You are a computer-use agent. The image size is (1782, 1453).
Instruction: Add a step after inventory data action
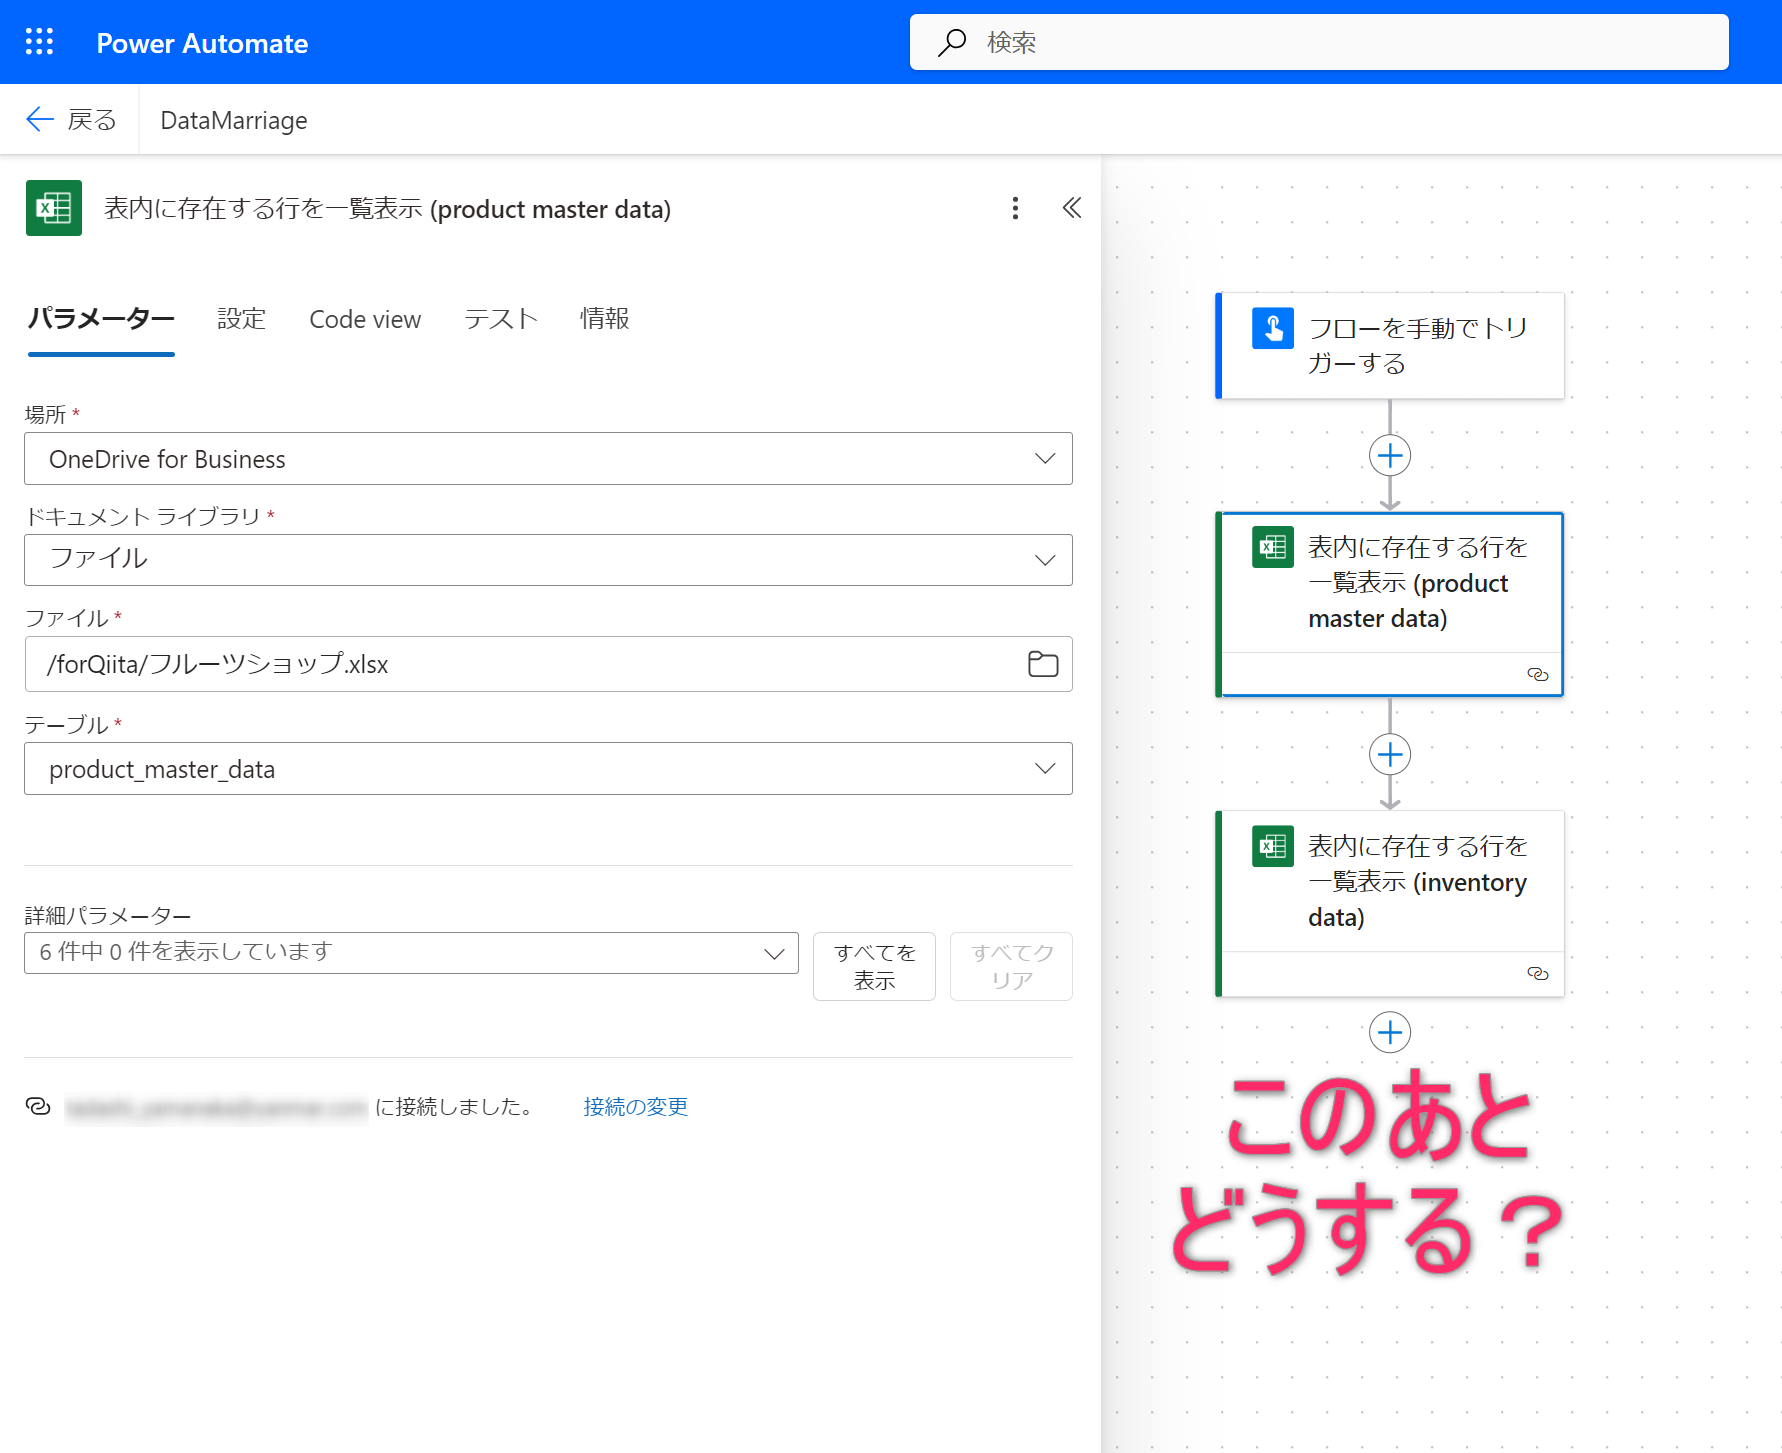click(1390, 1032)
